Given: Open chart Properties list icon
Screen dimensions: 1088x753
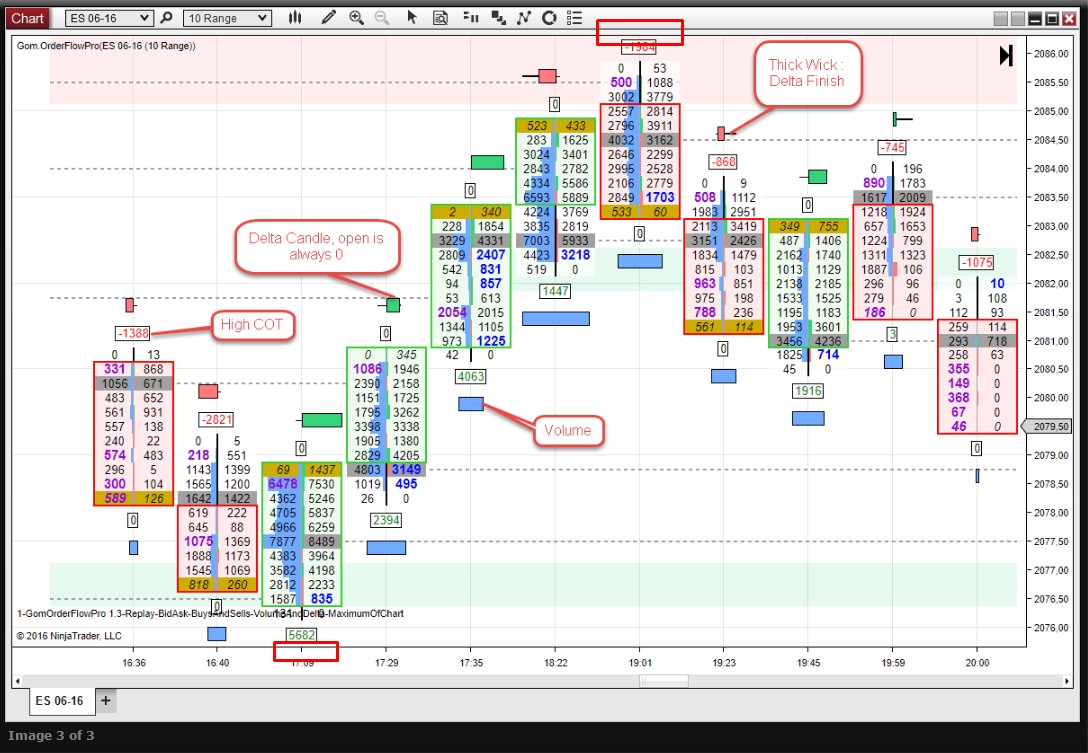Looking at the screenshot, I should tap(575, 18).
